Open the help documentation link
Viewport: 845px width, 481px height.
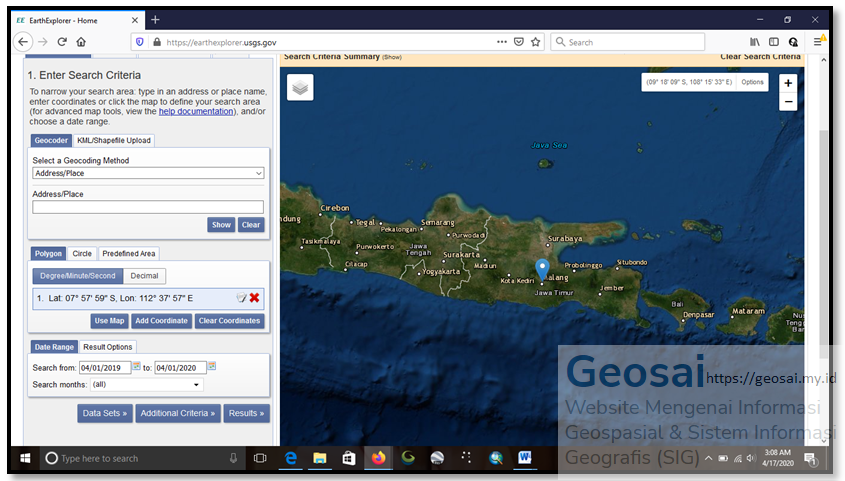click(196, 111)
